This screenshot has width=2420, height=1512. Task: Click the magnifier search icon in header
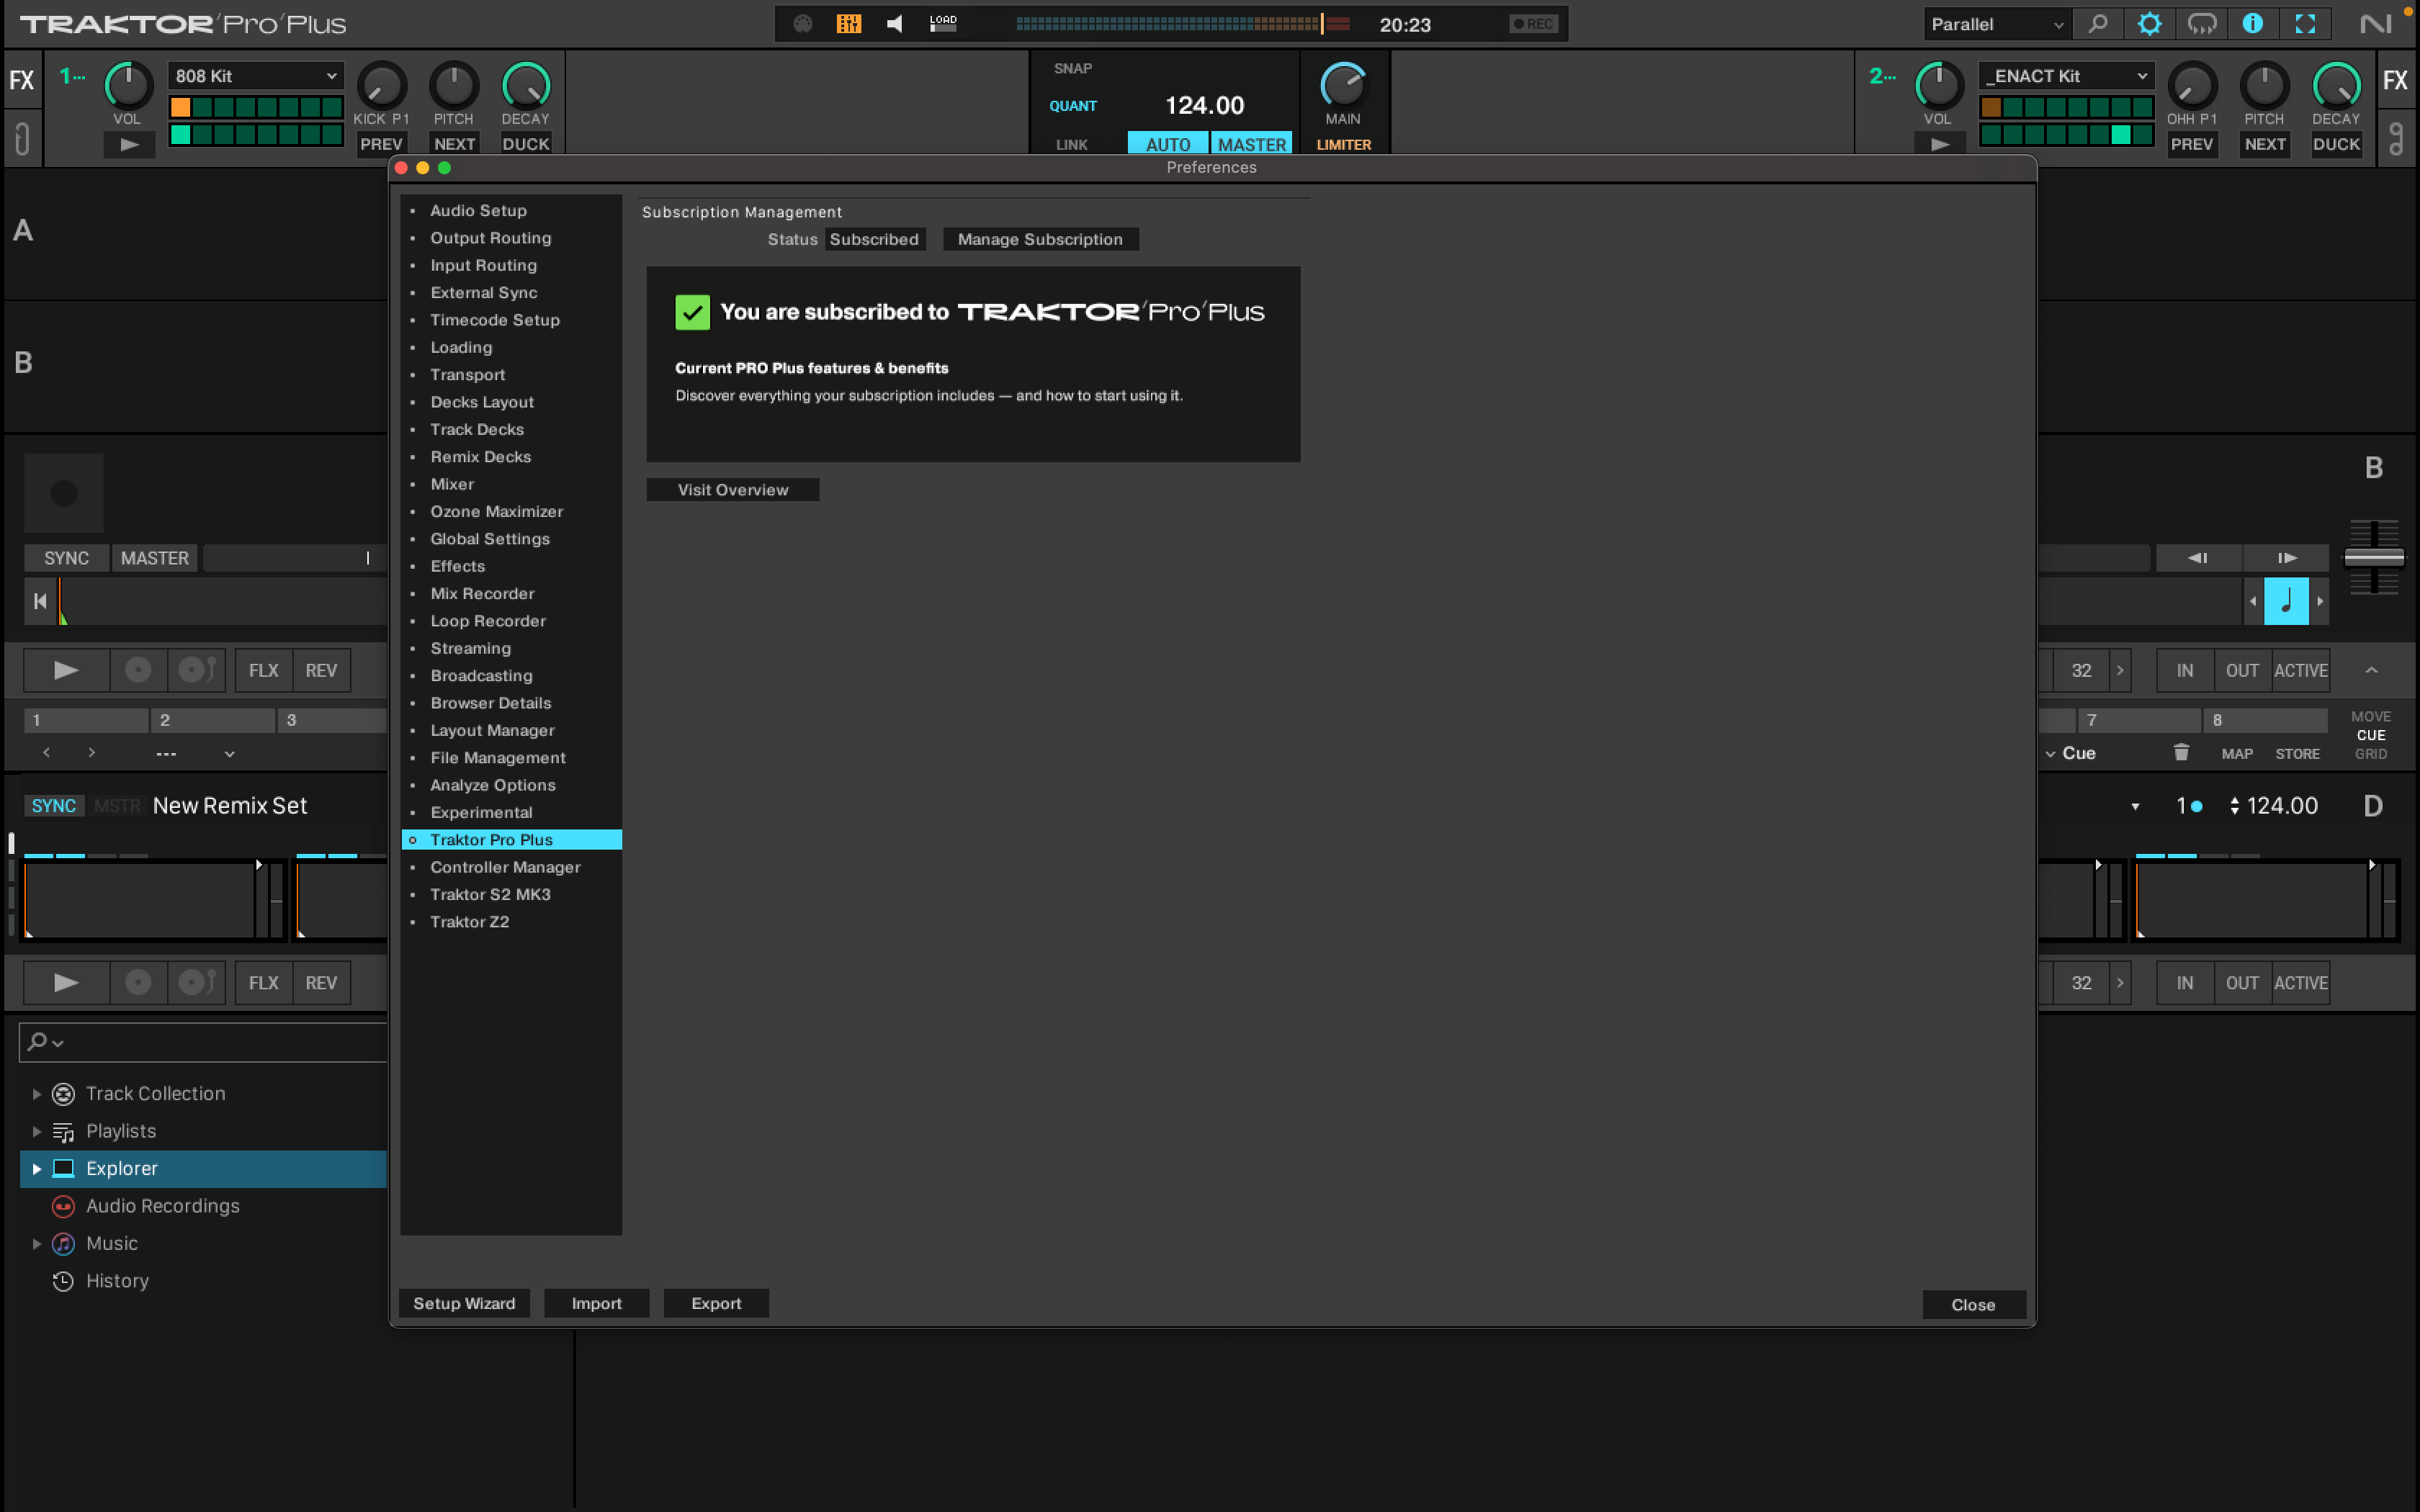2098,24
